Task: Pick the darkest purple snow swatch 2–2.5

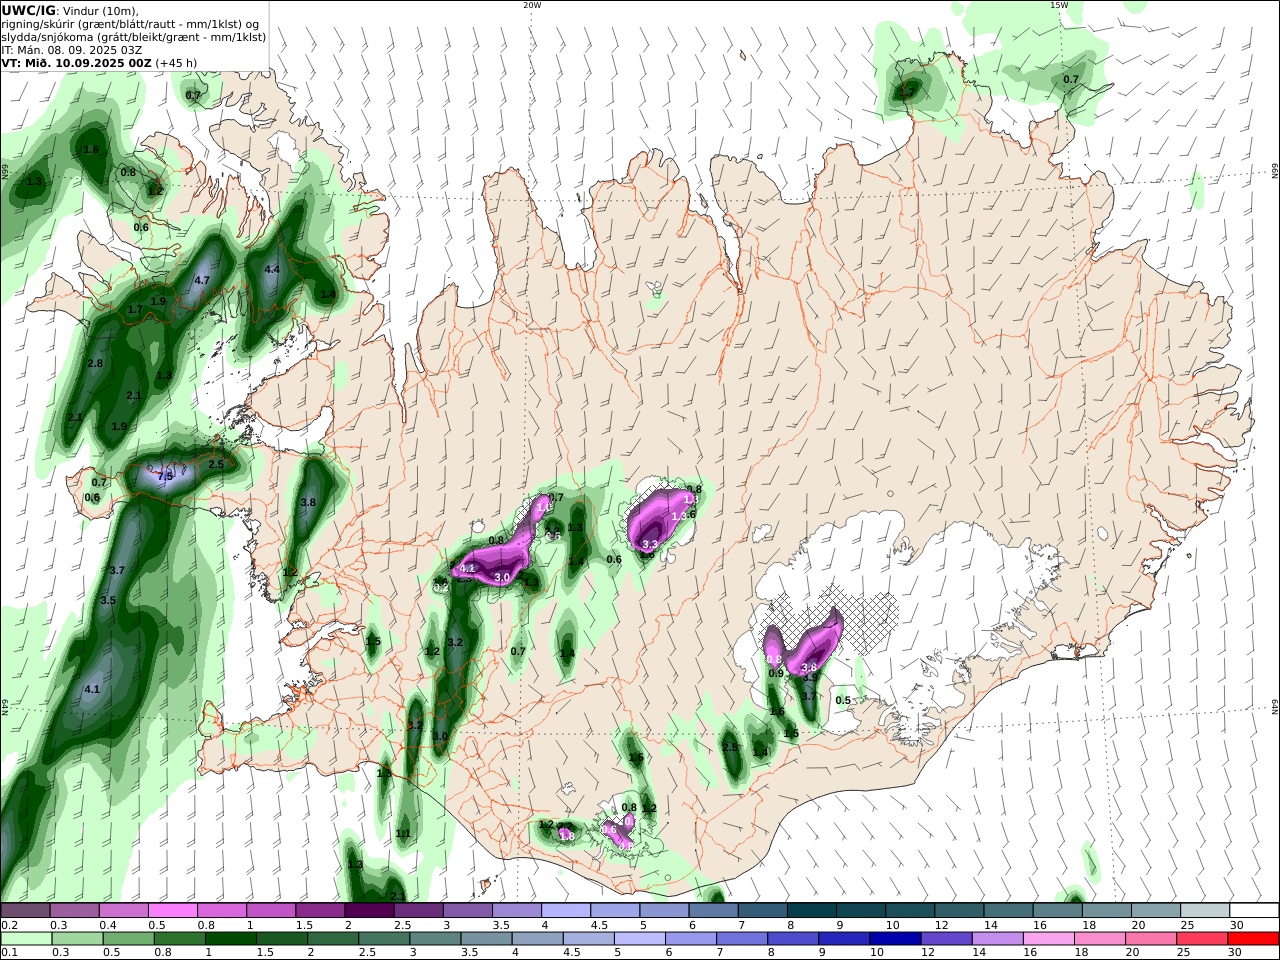Action: 369,911
